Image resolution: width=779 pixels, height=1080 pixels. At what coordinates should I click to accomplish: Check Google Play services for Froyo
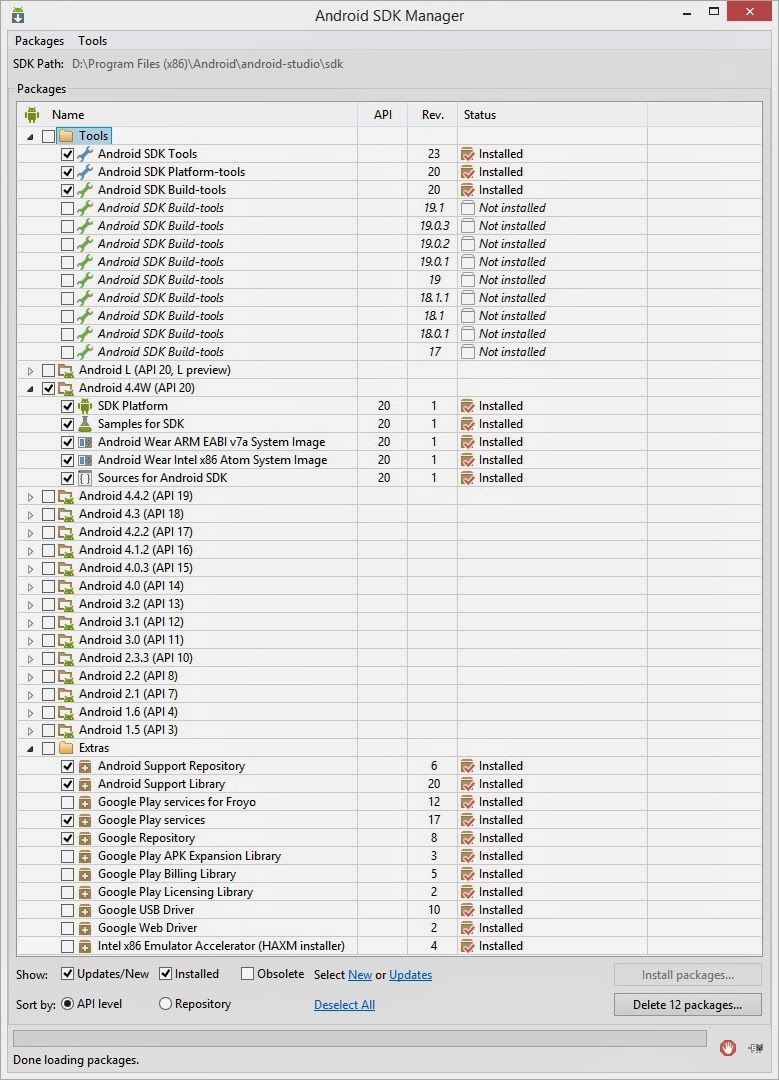point(67,802)
